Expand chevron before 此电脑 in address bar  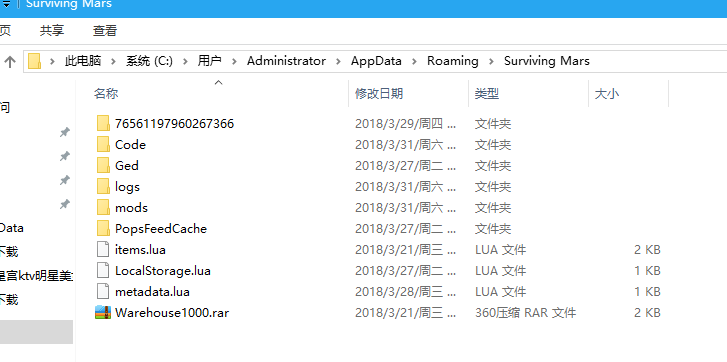coord(52,61)
